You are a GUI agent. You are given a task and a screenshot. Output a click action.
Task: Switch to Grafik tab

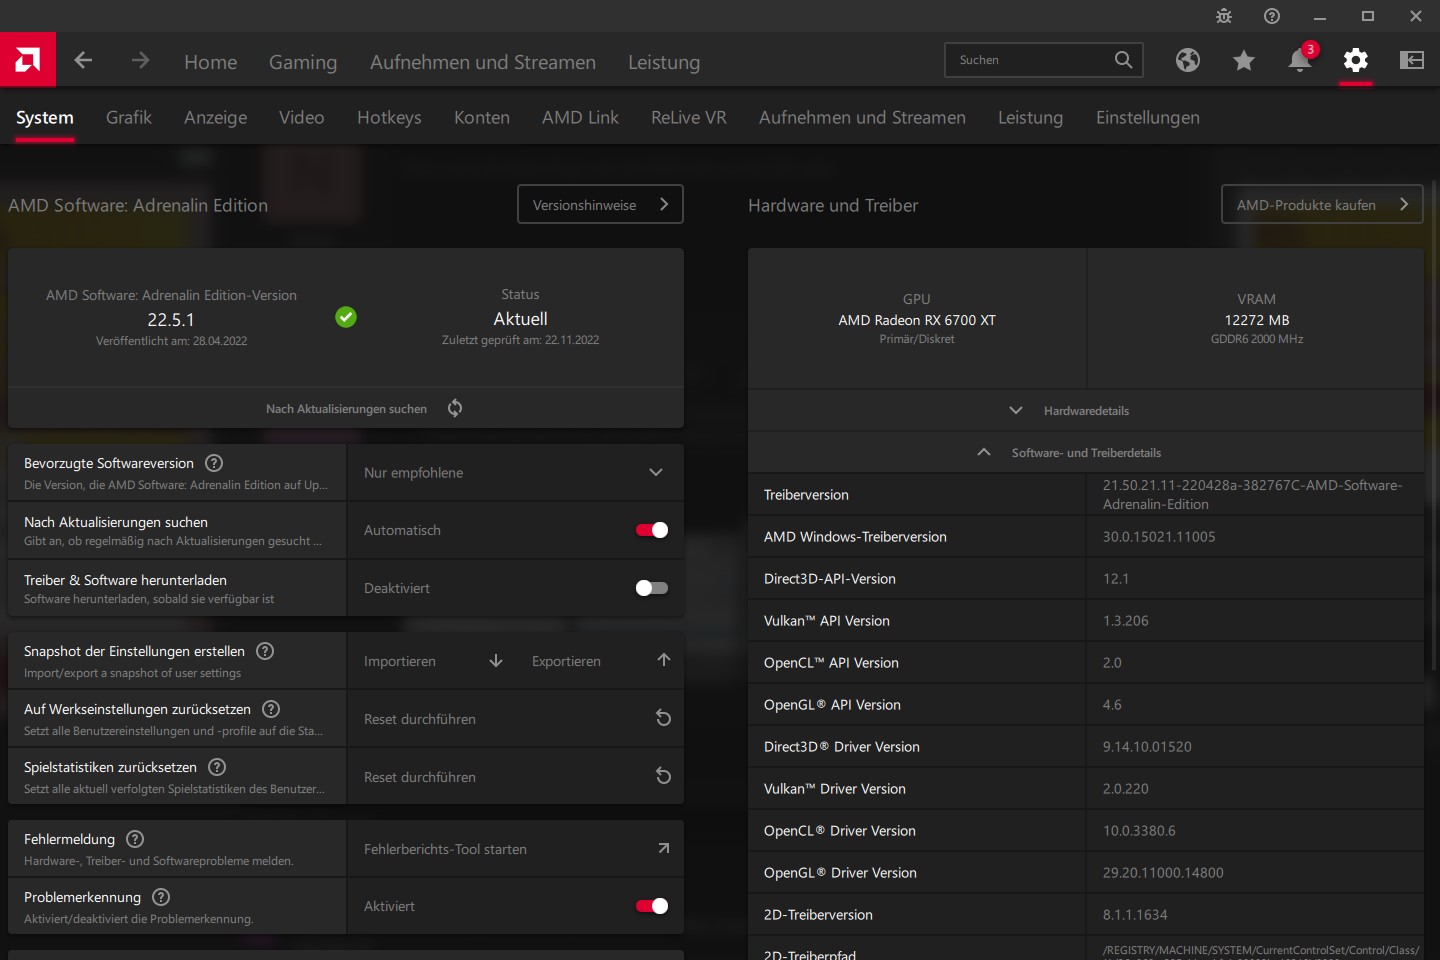pos(129,117)
